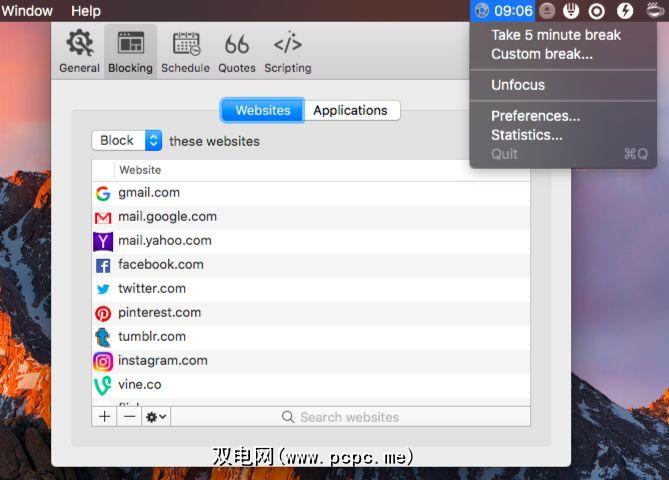
Task: Select the pinterest.com row text
Action: point(159,312)
